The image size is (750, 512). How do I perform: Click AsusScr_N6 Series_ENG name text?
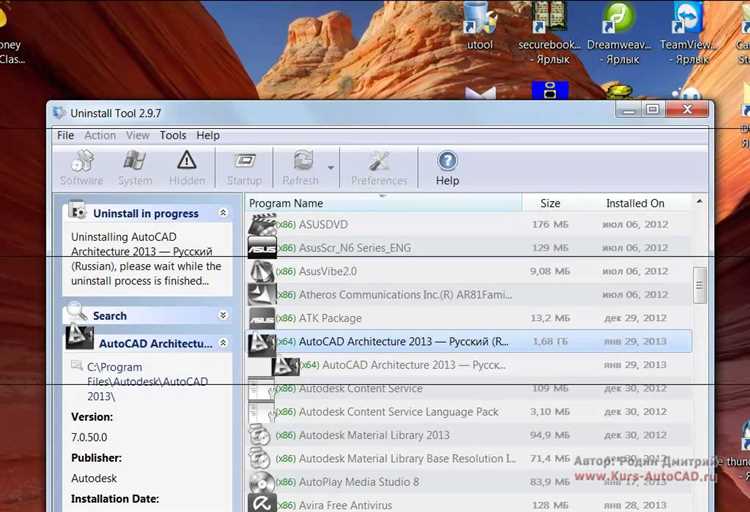354,248
